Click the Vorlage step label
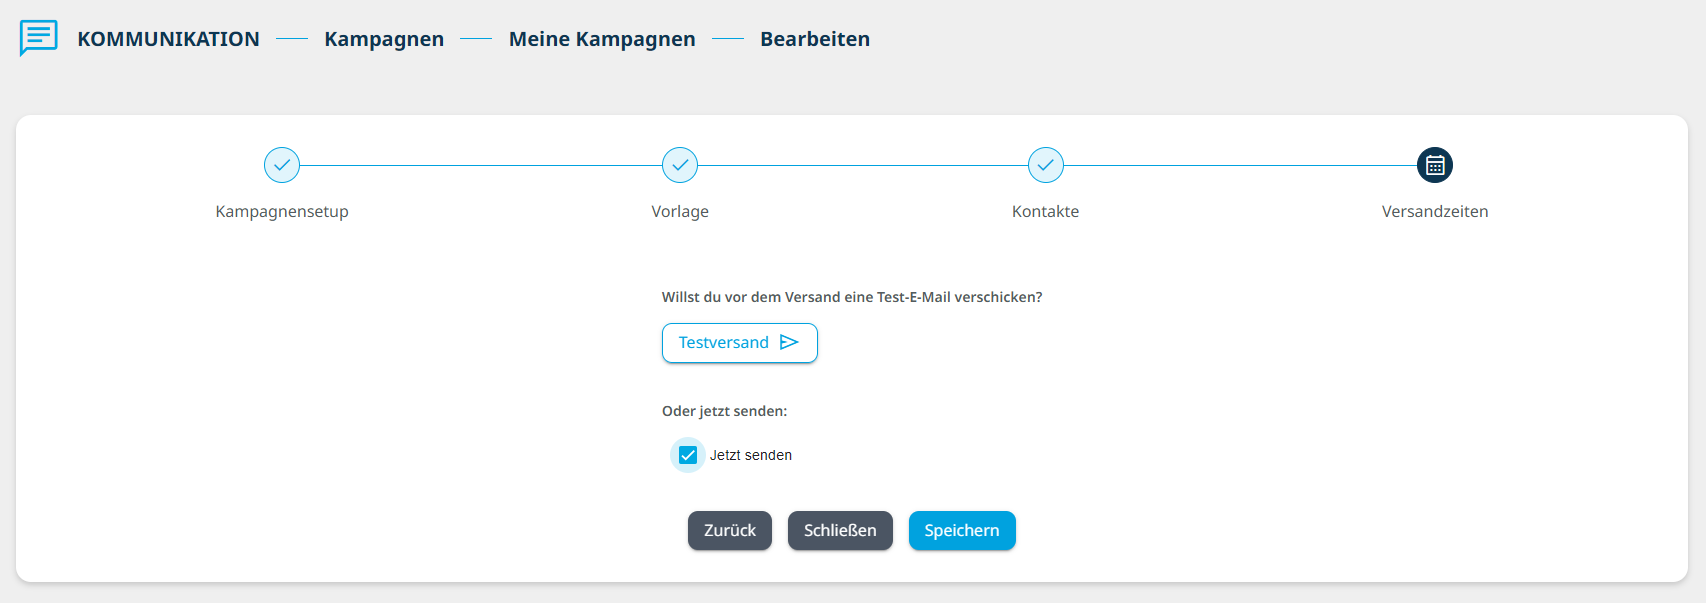 pos(680,212)
